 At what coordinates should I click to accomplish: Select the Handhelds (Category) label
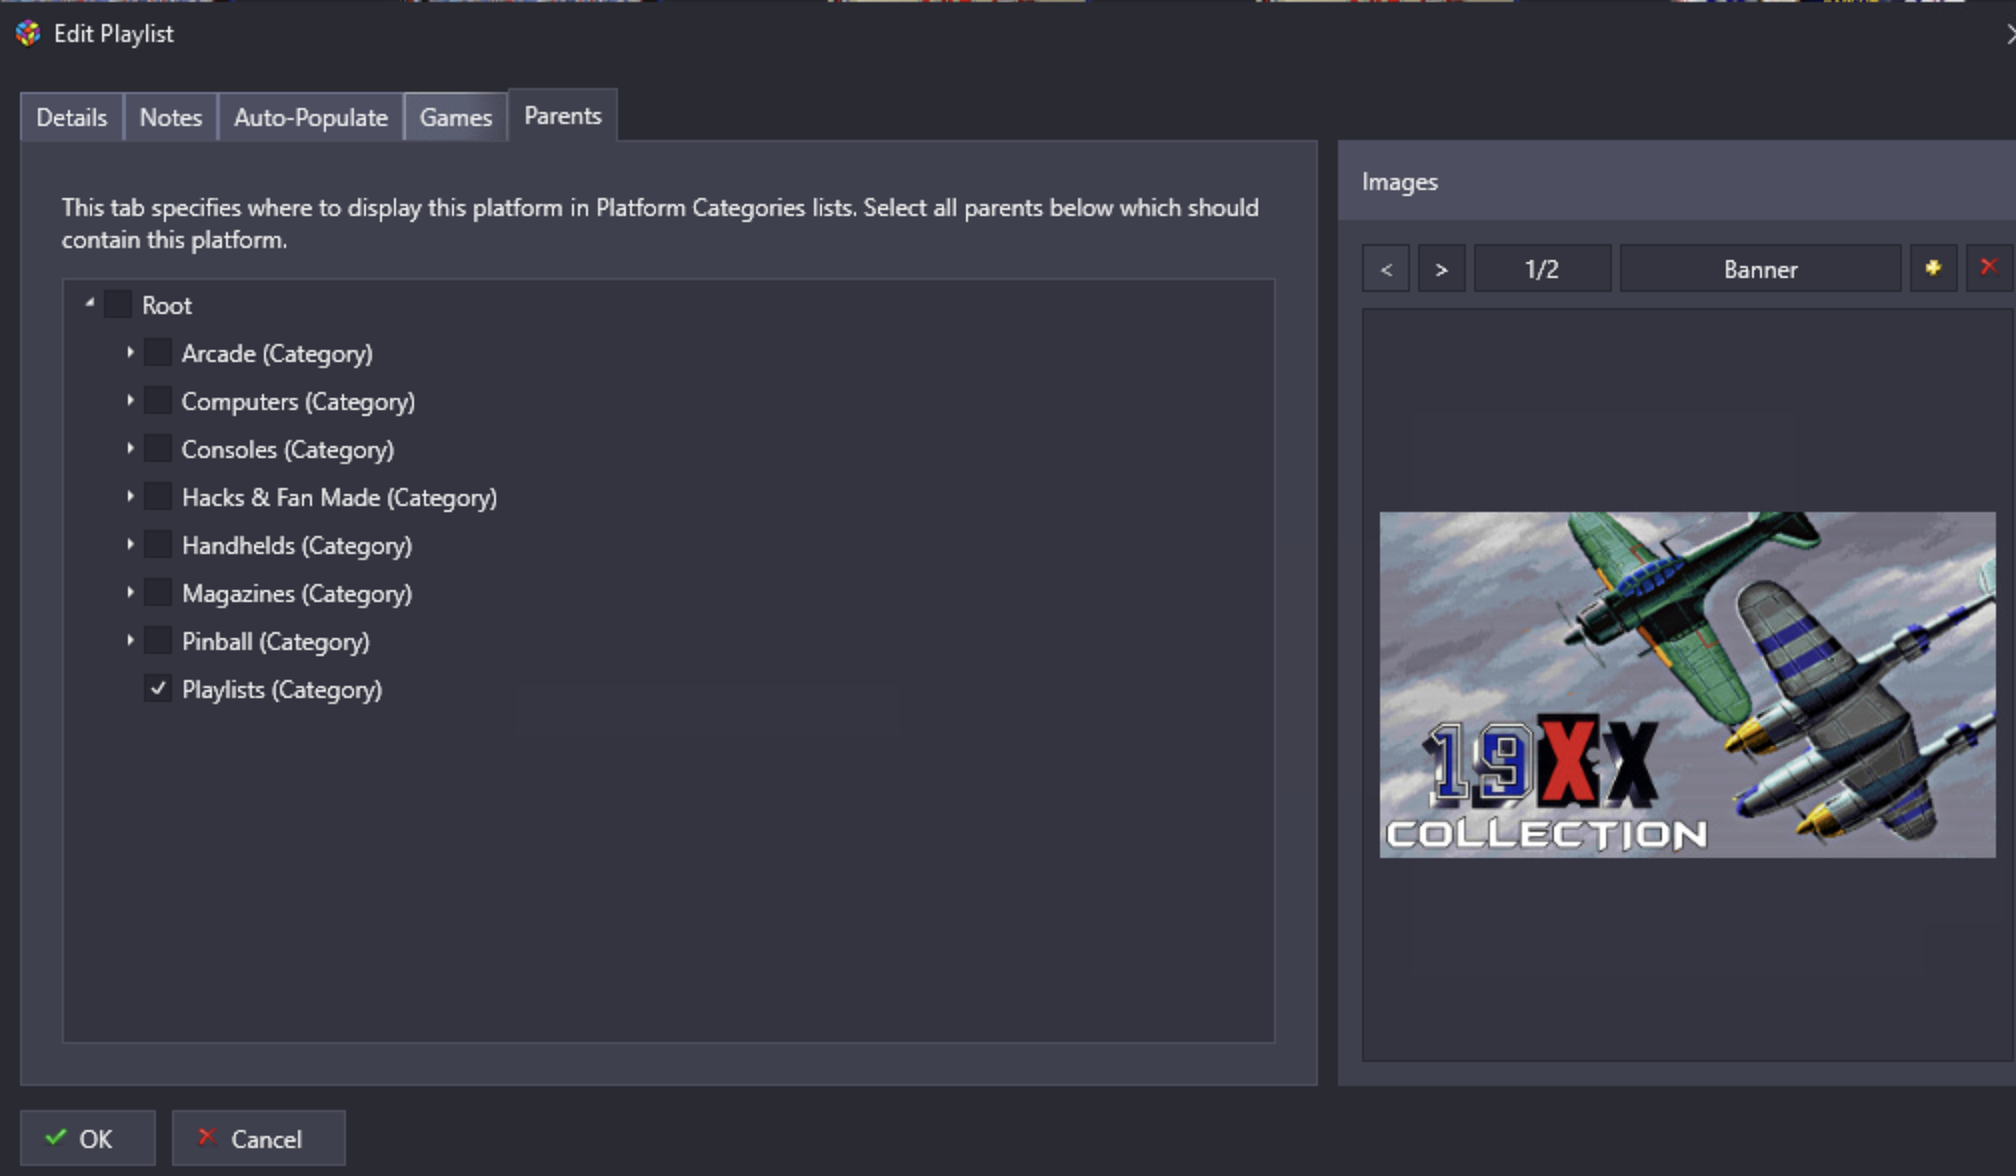(297, 545)
